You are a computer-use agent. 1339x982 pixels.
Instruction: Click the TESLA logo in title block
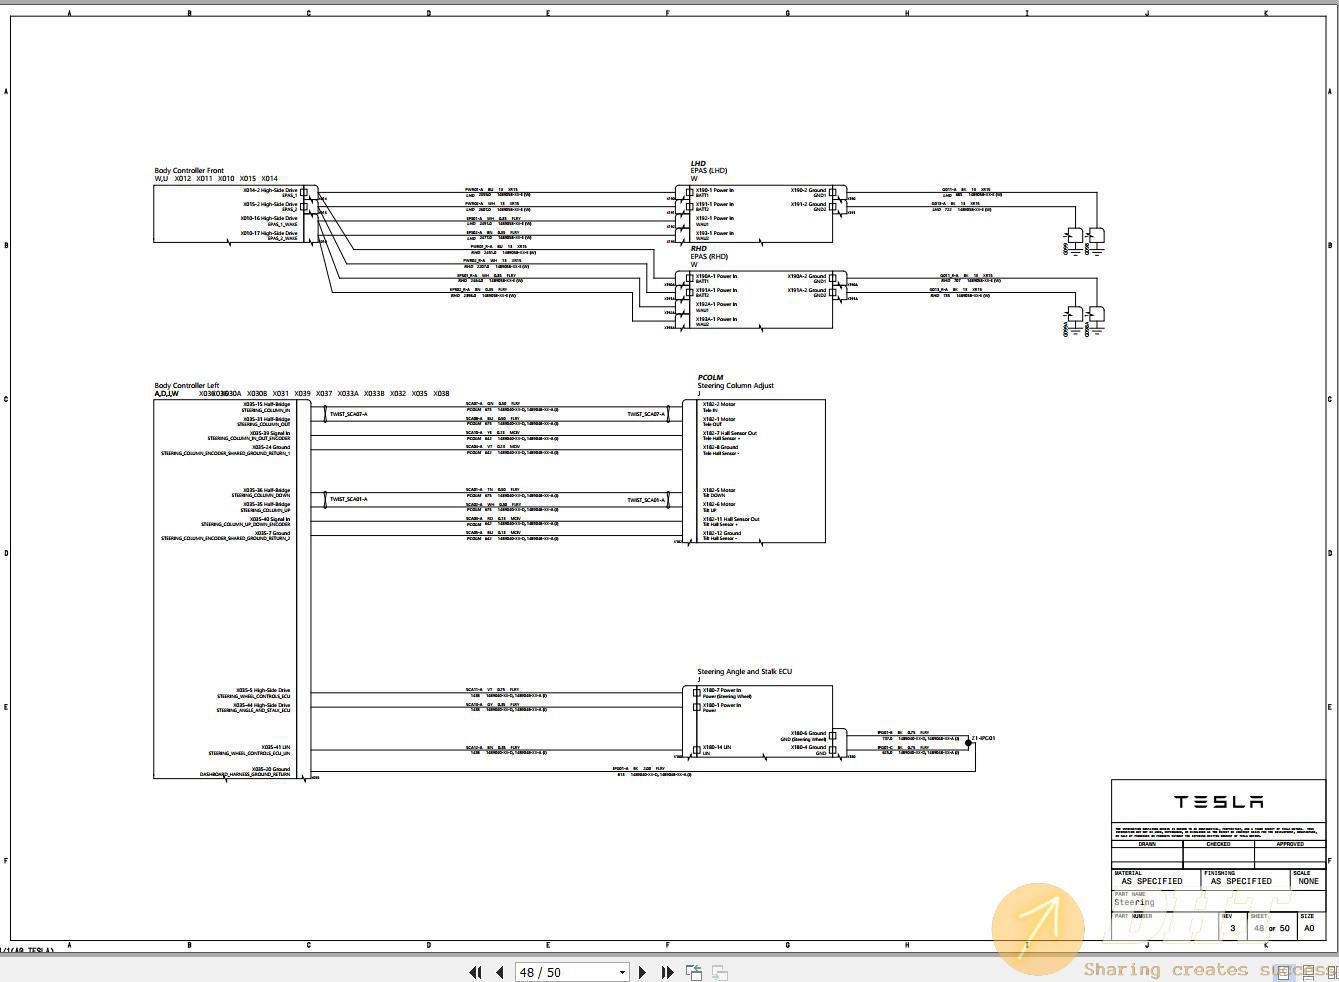click(x=1218, y=802)
